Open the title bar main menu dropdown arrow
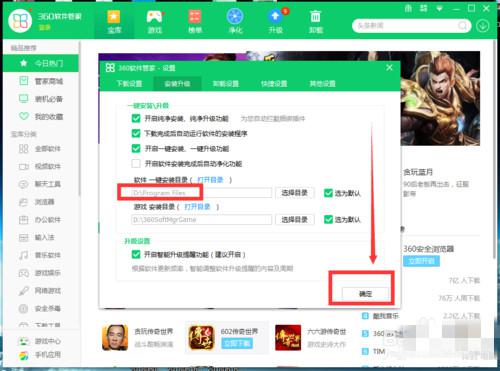Viewport: 500px width, 371px height. (x=439, y=8)
